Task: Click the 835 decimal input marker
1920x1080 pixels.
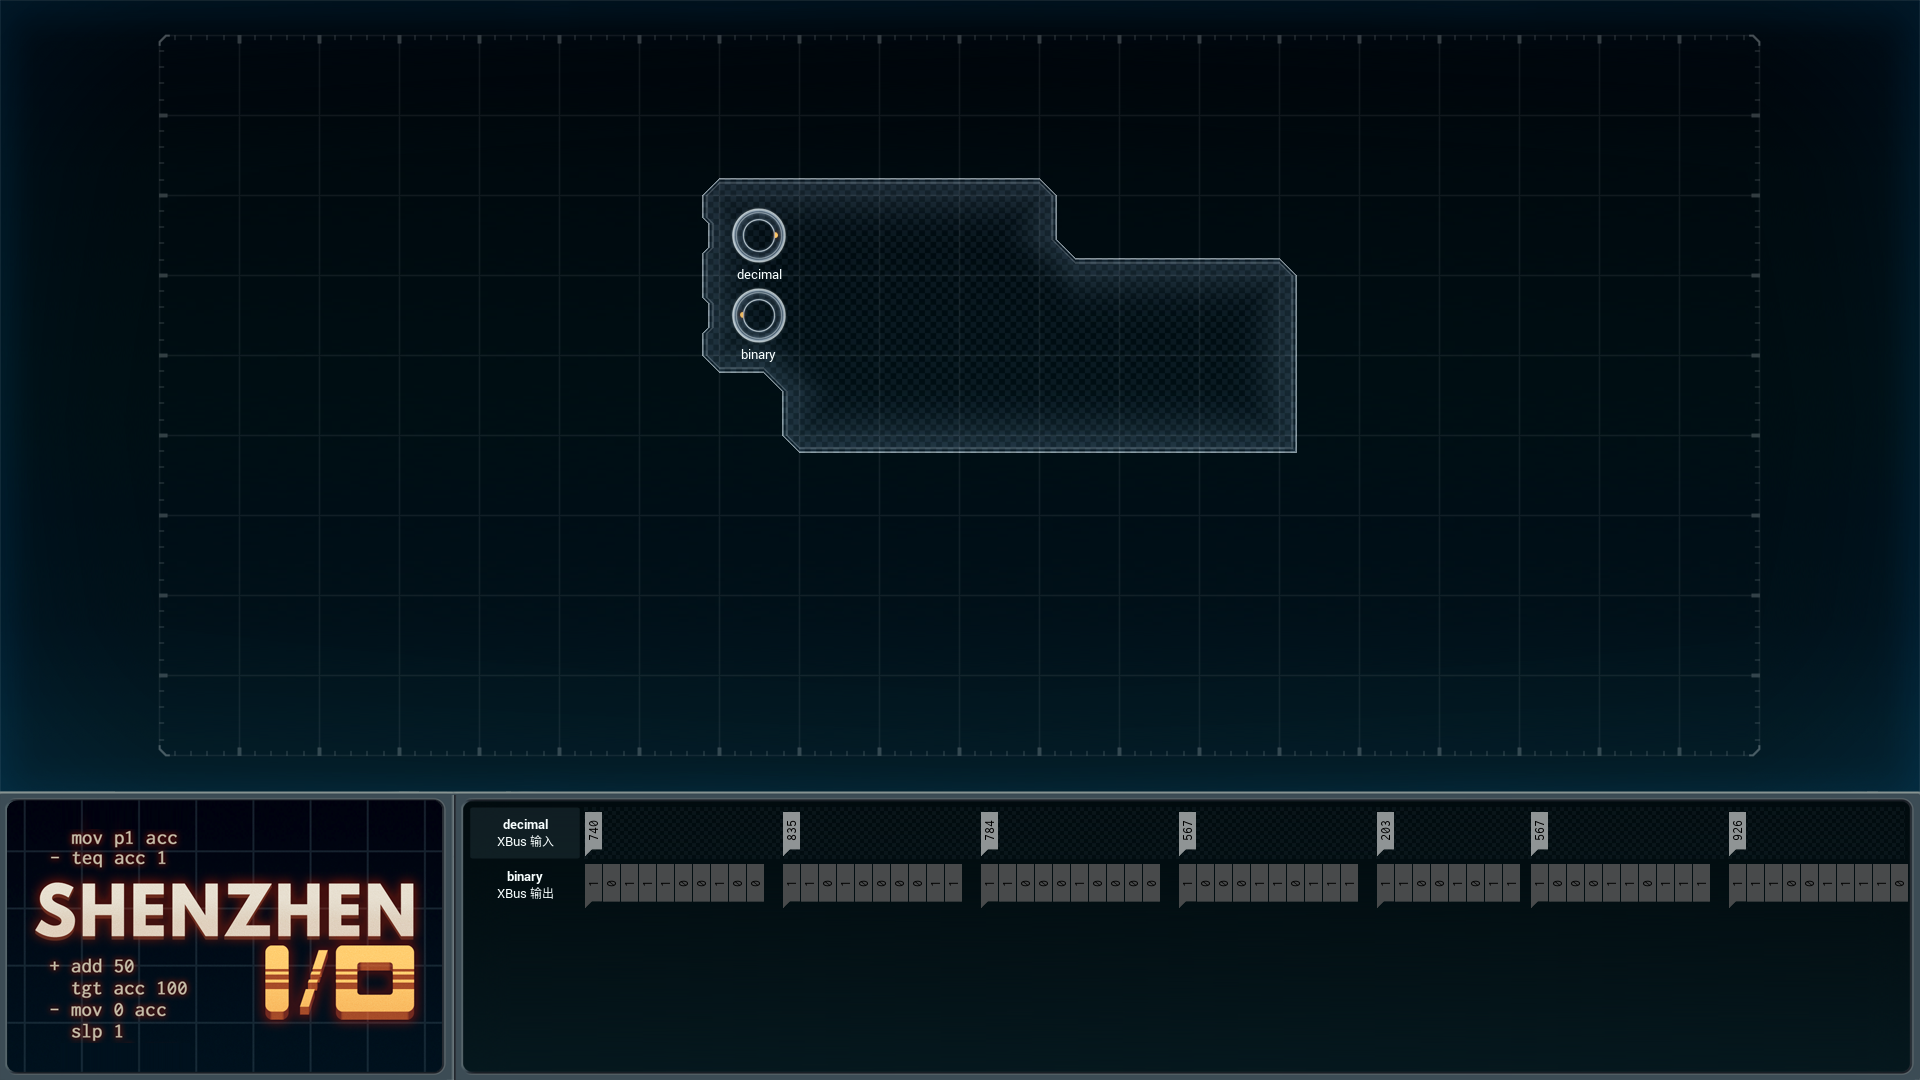Action: (x=791, y=832)
